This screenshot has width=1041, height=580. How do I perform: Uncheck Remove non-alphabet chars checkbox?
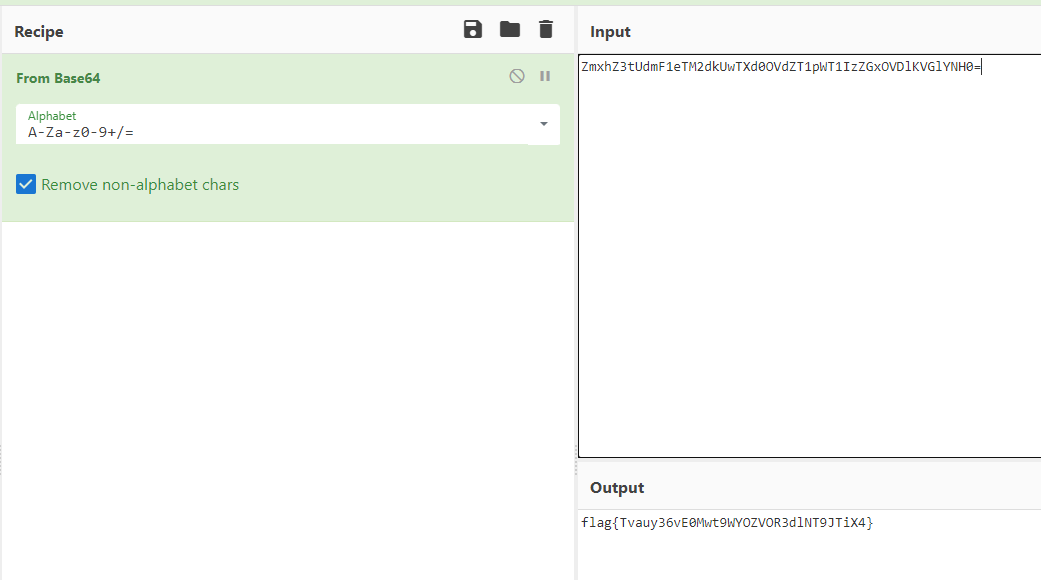26,184
